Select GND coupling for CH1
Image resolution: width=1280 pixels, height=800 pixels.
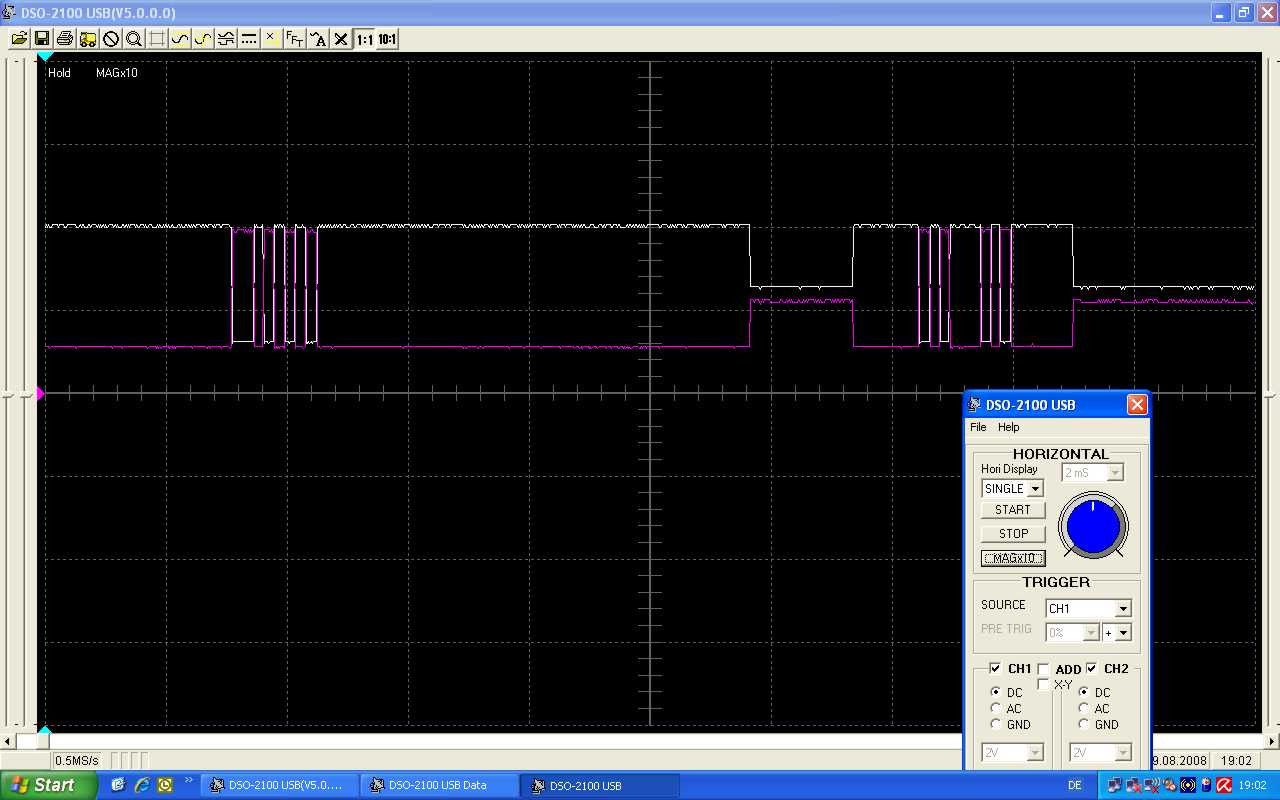996,724
